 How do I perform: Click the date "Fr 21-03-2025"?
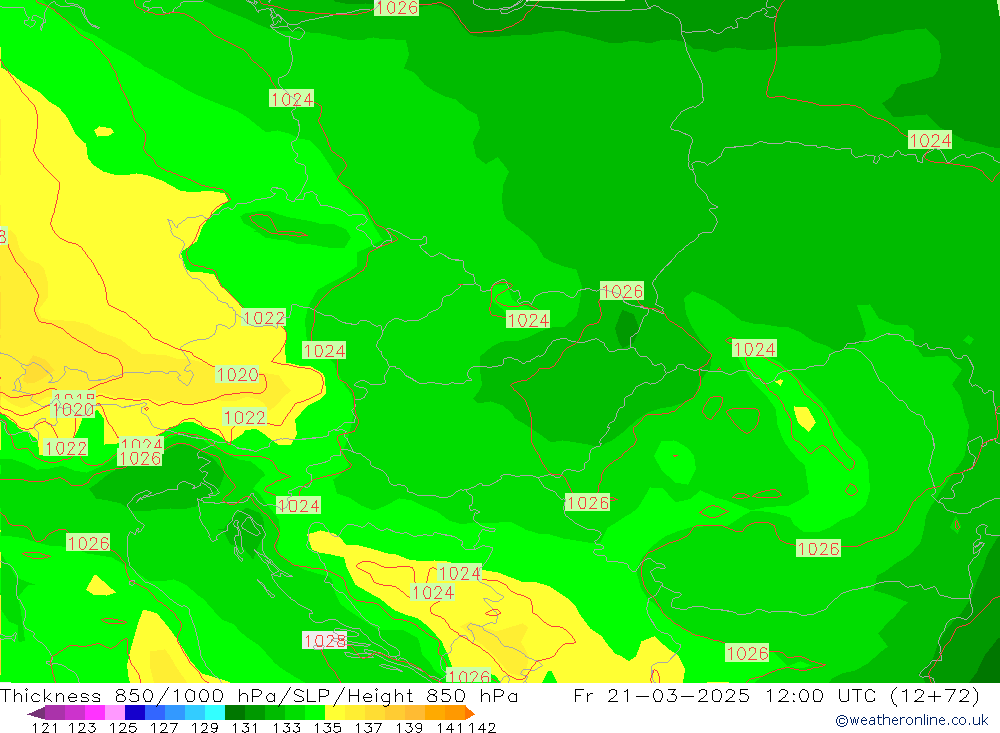662,695
